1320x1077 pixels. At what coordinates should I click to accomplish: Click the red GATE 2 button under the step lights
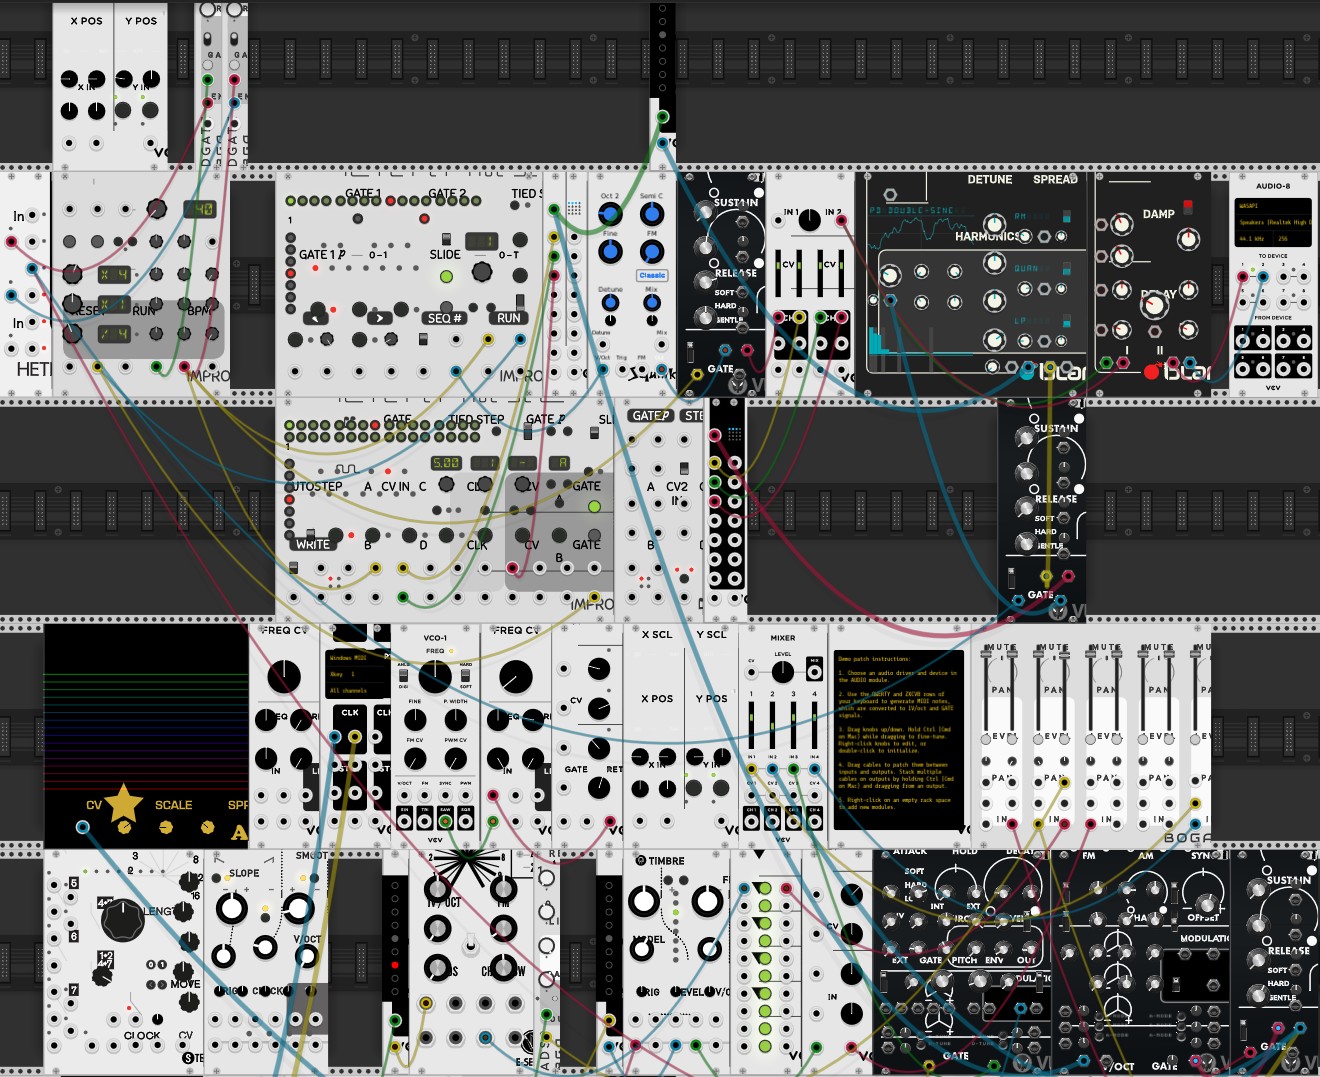[x=424, y=217]
